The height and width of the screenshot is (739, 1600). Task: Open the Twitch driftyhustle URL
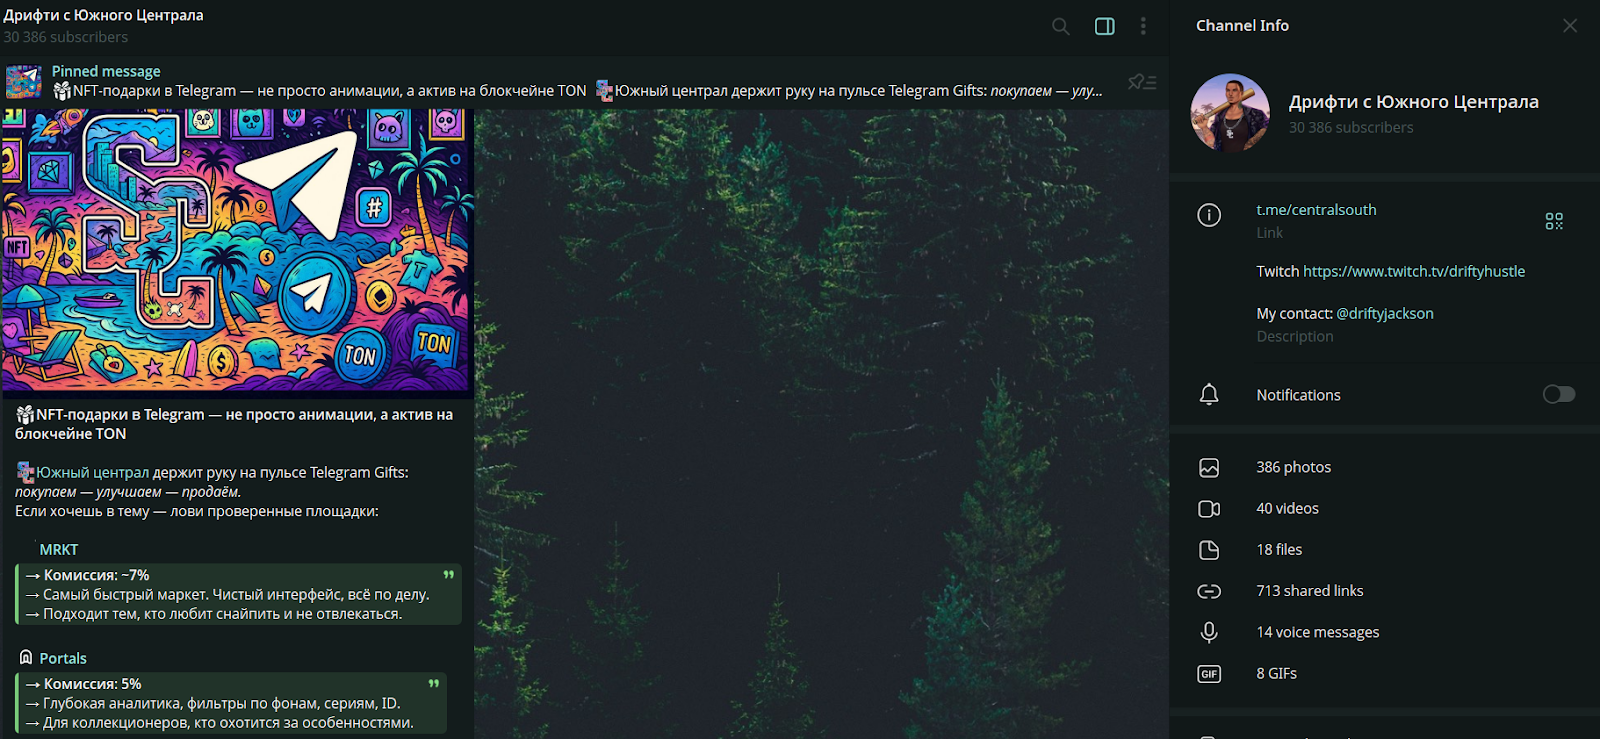(x=1414, y=271)
